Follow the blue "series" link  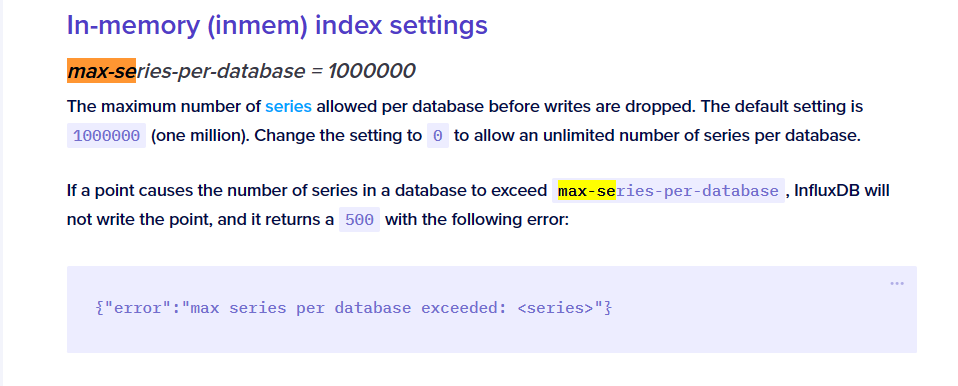pyautogui.click(x=288, y=106)
